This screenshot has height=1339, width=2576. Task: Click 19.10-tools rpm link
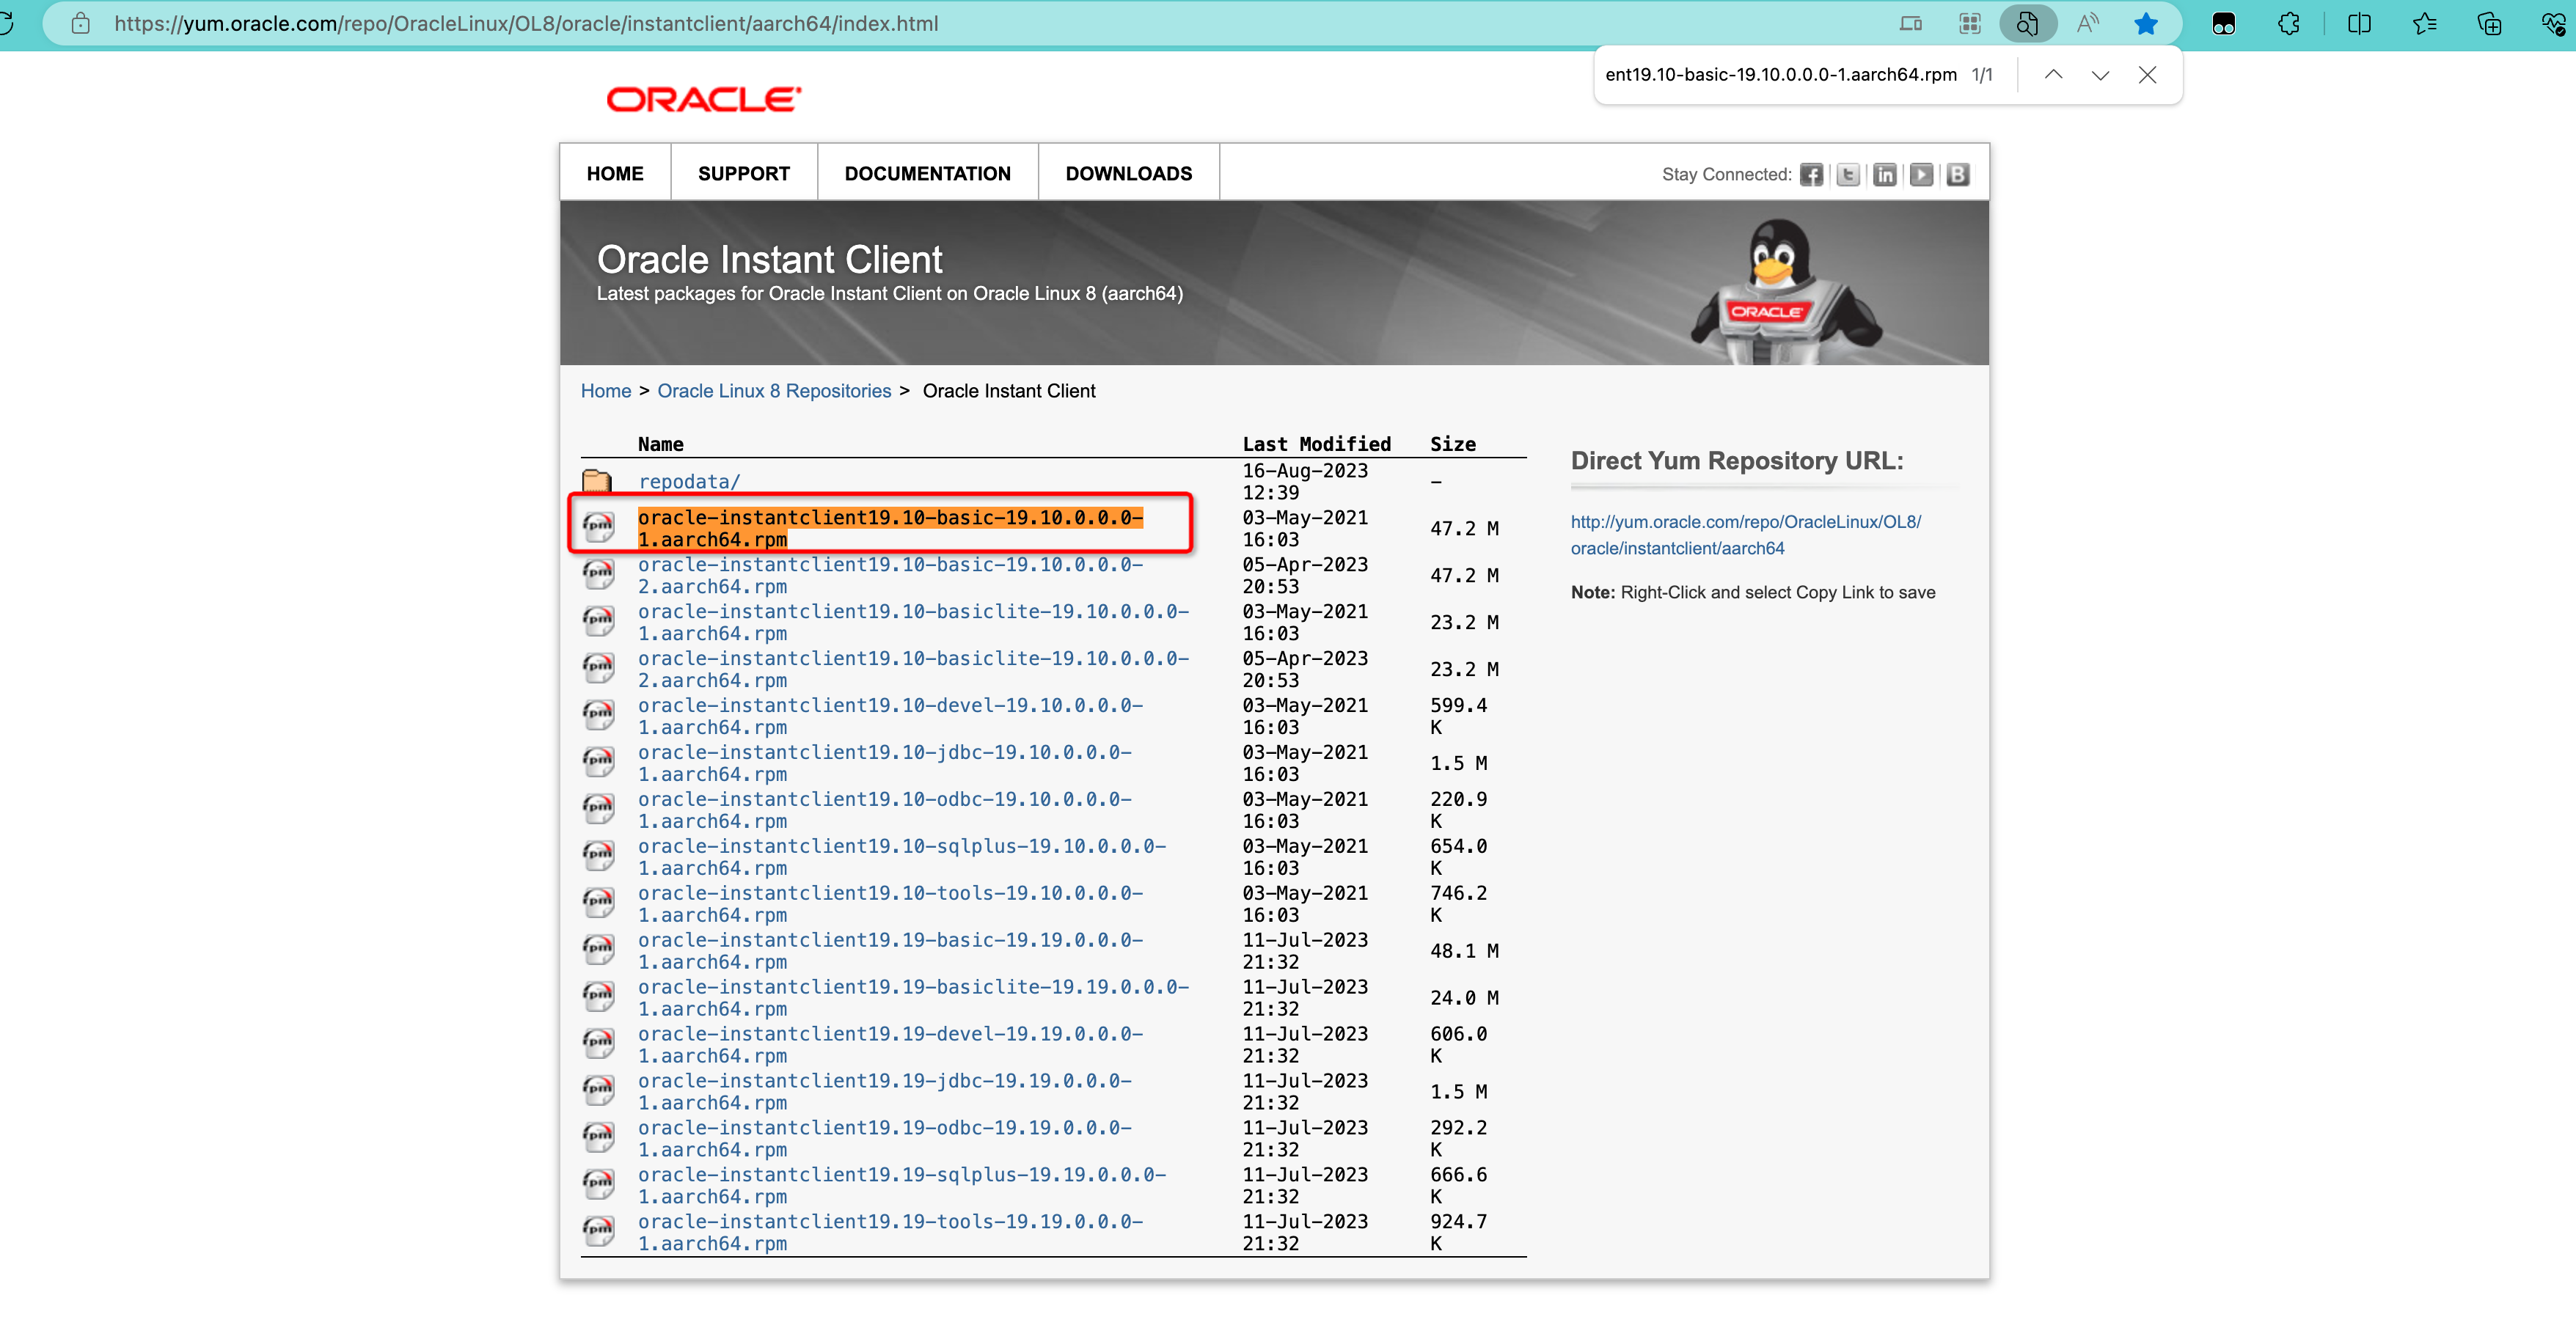[x=890, y=904]
